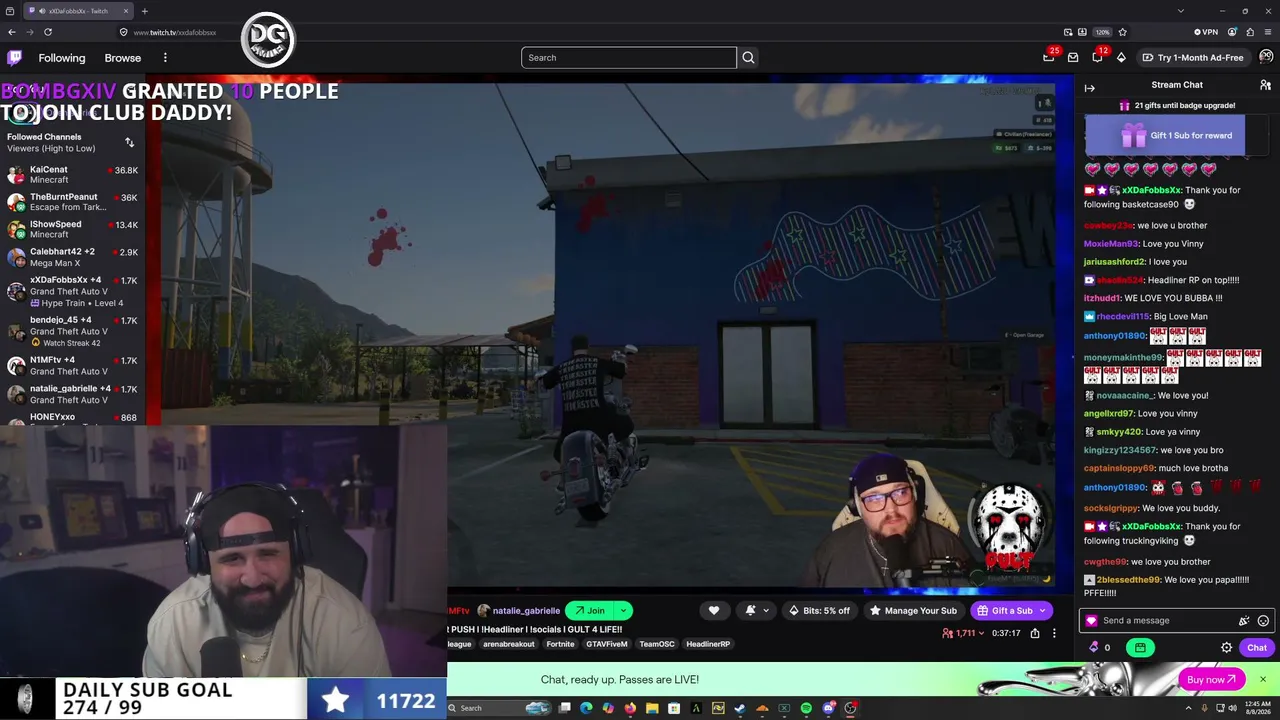Open the Get Bits diamond icon

click(x=1121, y=58)
